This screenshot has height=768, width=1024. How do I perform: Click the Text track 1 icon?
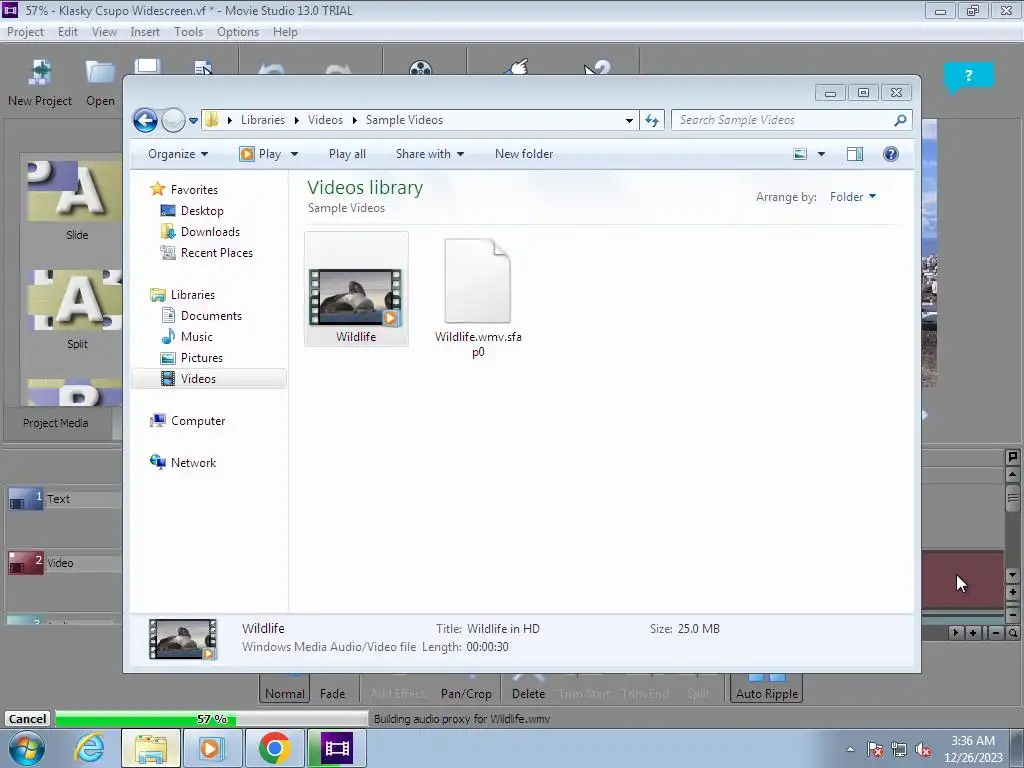tap(25, 500)
